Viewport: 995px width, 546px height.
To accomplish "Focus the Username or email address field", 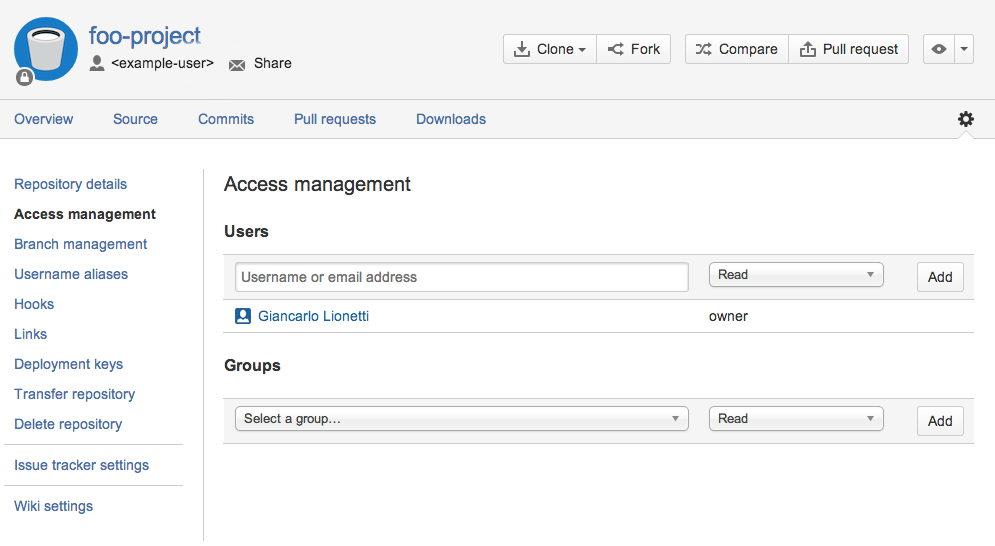I will (x=461, y=277).
